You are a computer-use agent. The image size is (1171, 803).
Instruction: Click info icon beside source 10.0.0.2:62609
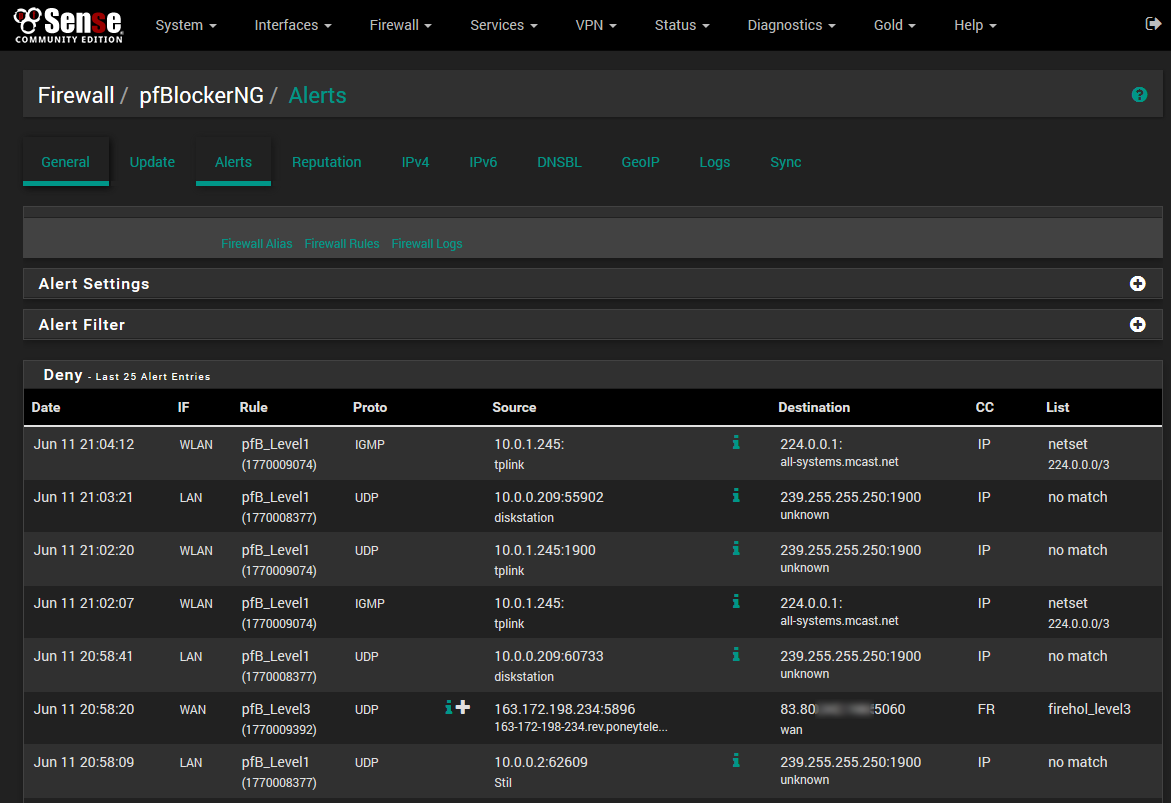pos(736,760)
